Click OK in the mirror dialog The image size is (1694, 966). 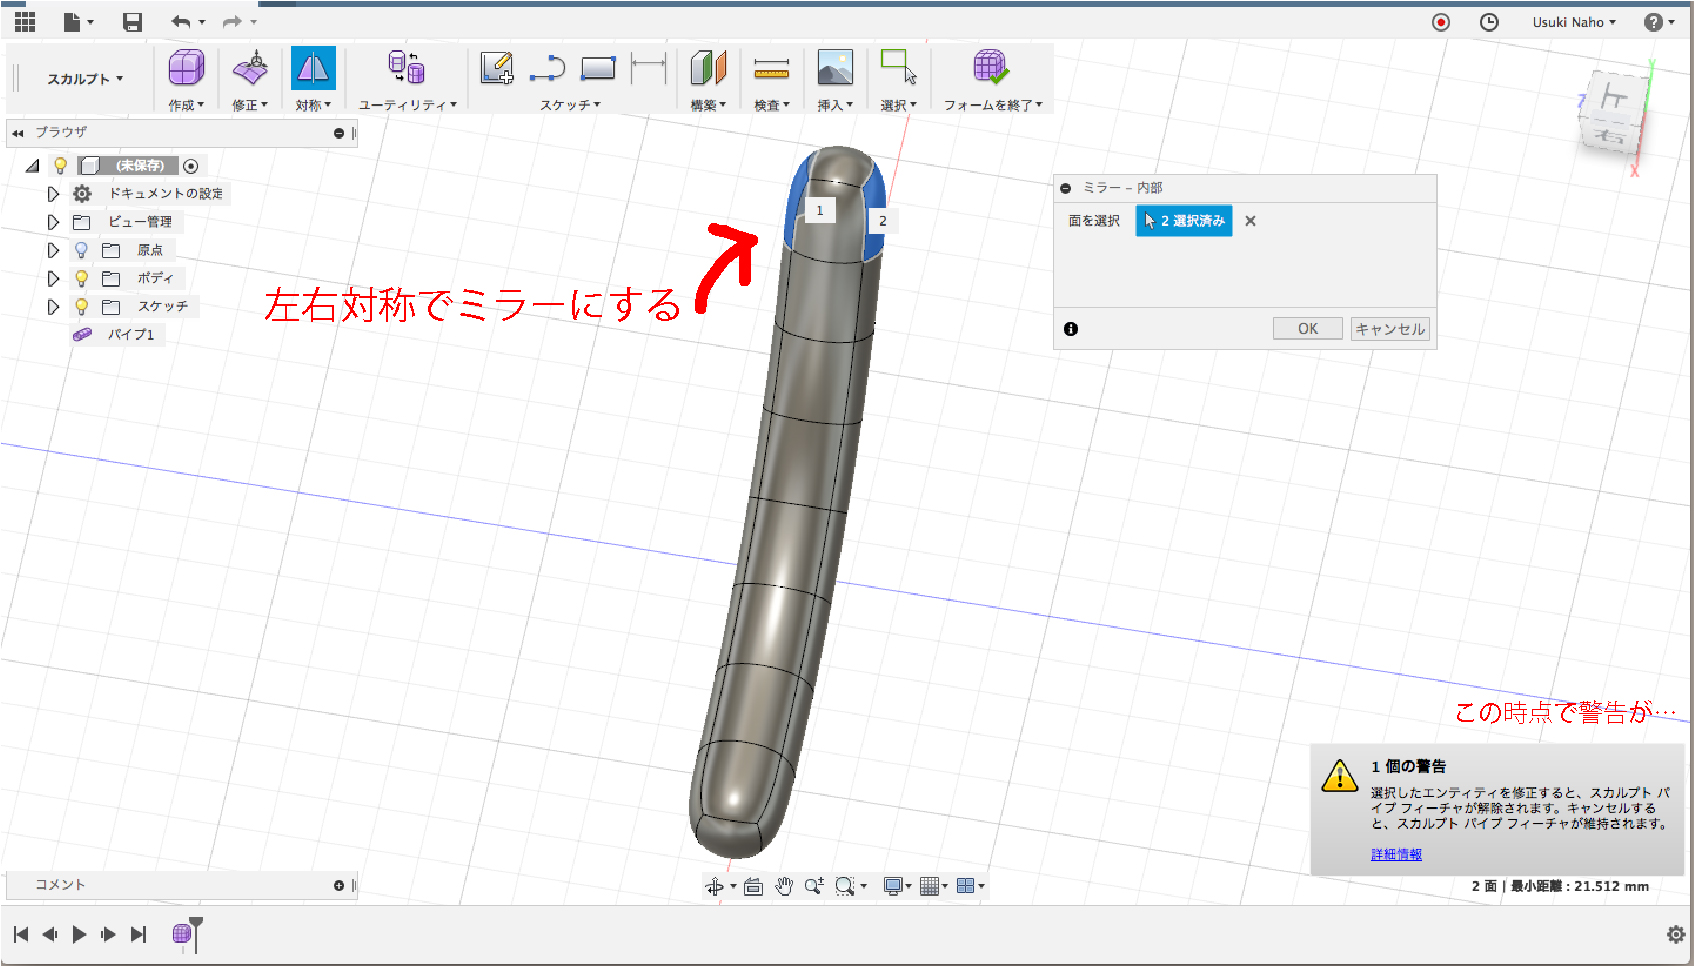tap(1307, 329)
